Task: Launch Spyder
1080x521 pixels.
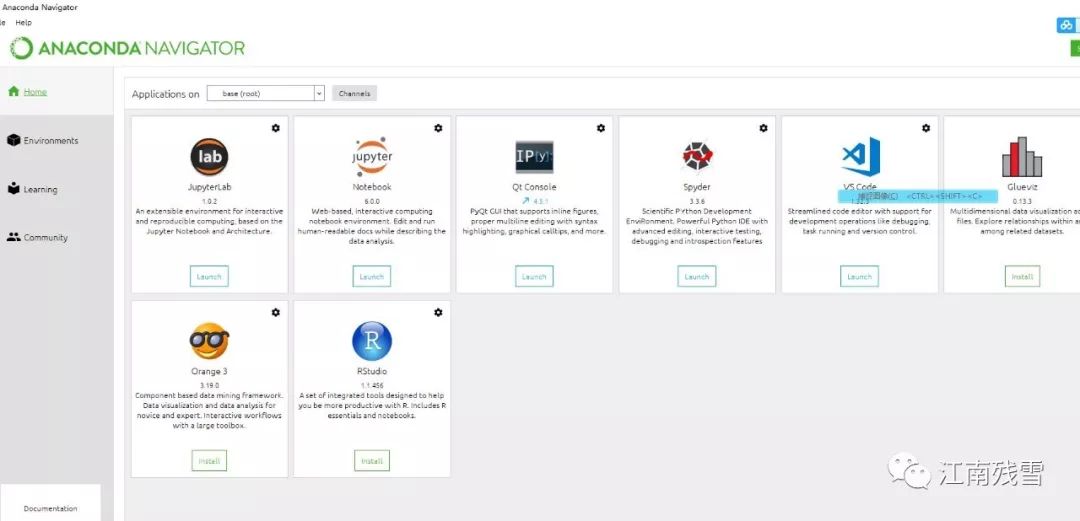Action: pyautogui.click(x=697, y=276)
